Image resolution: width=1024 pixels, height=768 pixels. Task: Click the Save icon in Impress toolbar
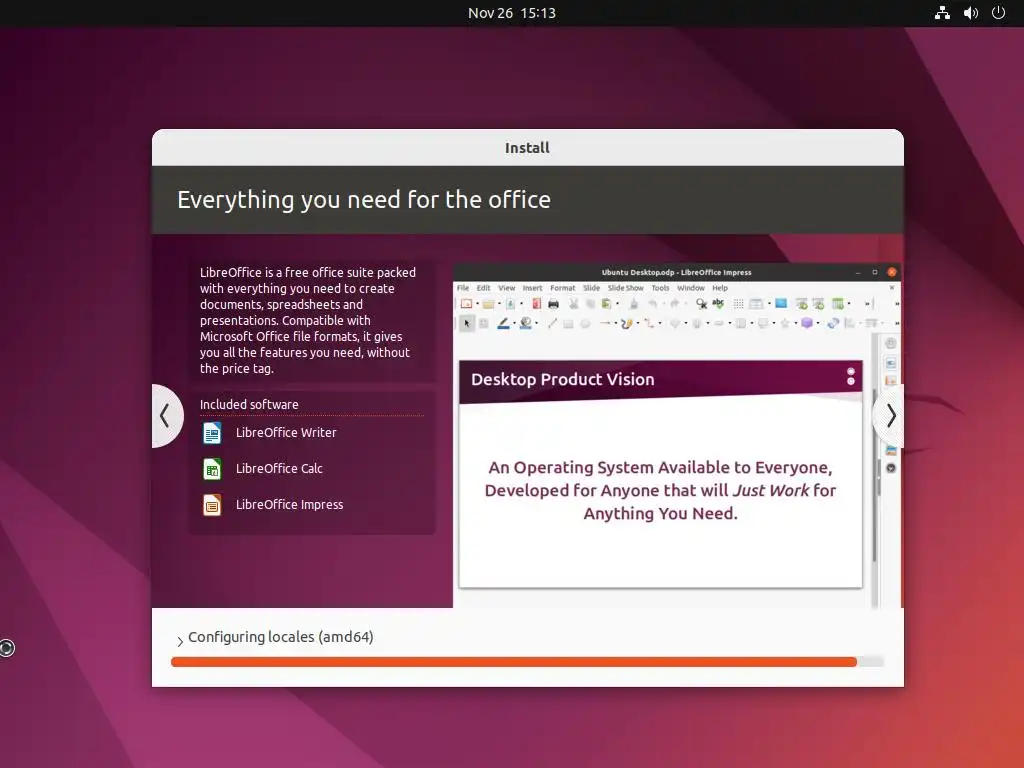pyautogui.click(x=511, y=304)
